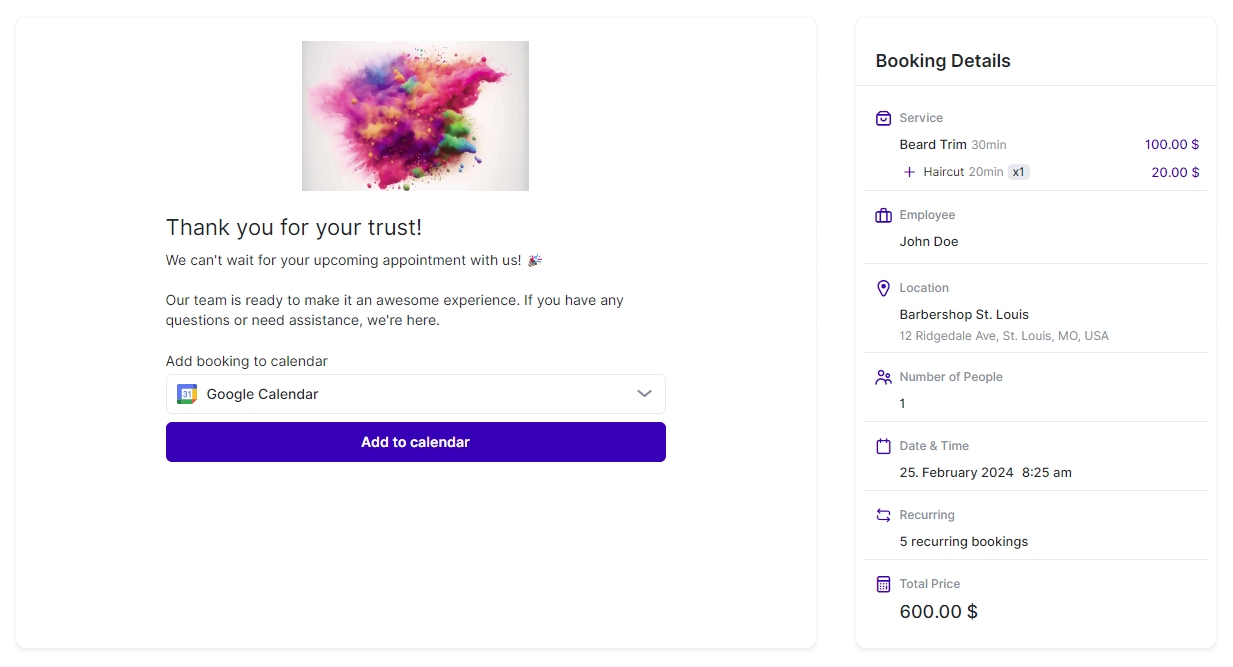Screen dimensions: 1233x667
Task: Click the Booking Details heading
Action: coord(943,61)
